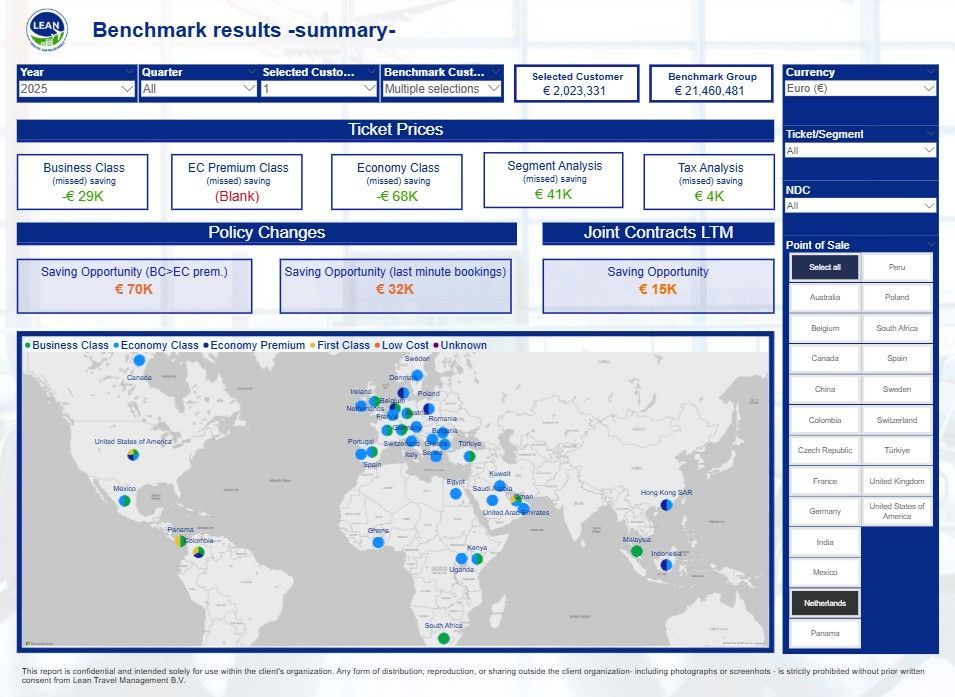The image size is (955, 697).
Task: Select Mexico in Point of Sale
Action: (x=825, y=572)
